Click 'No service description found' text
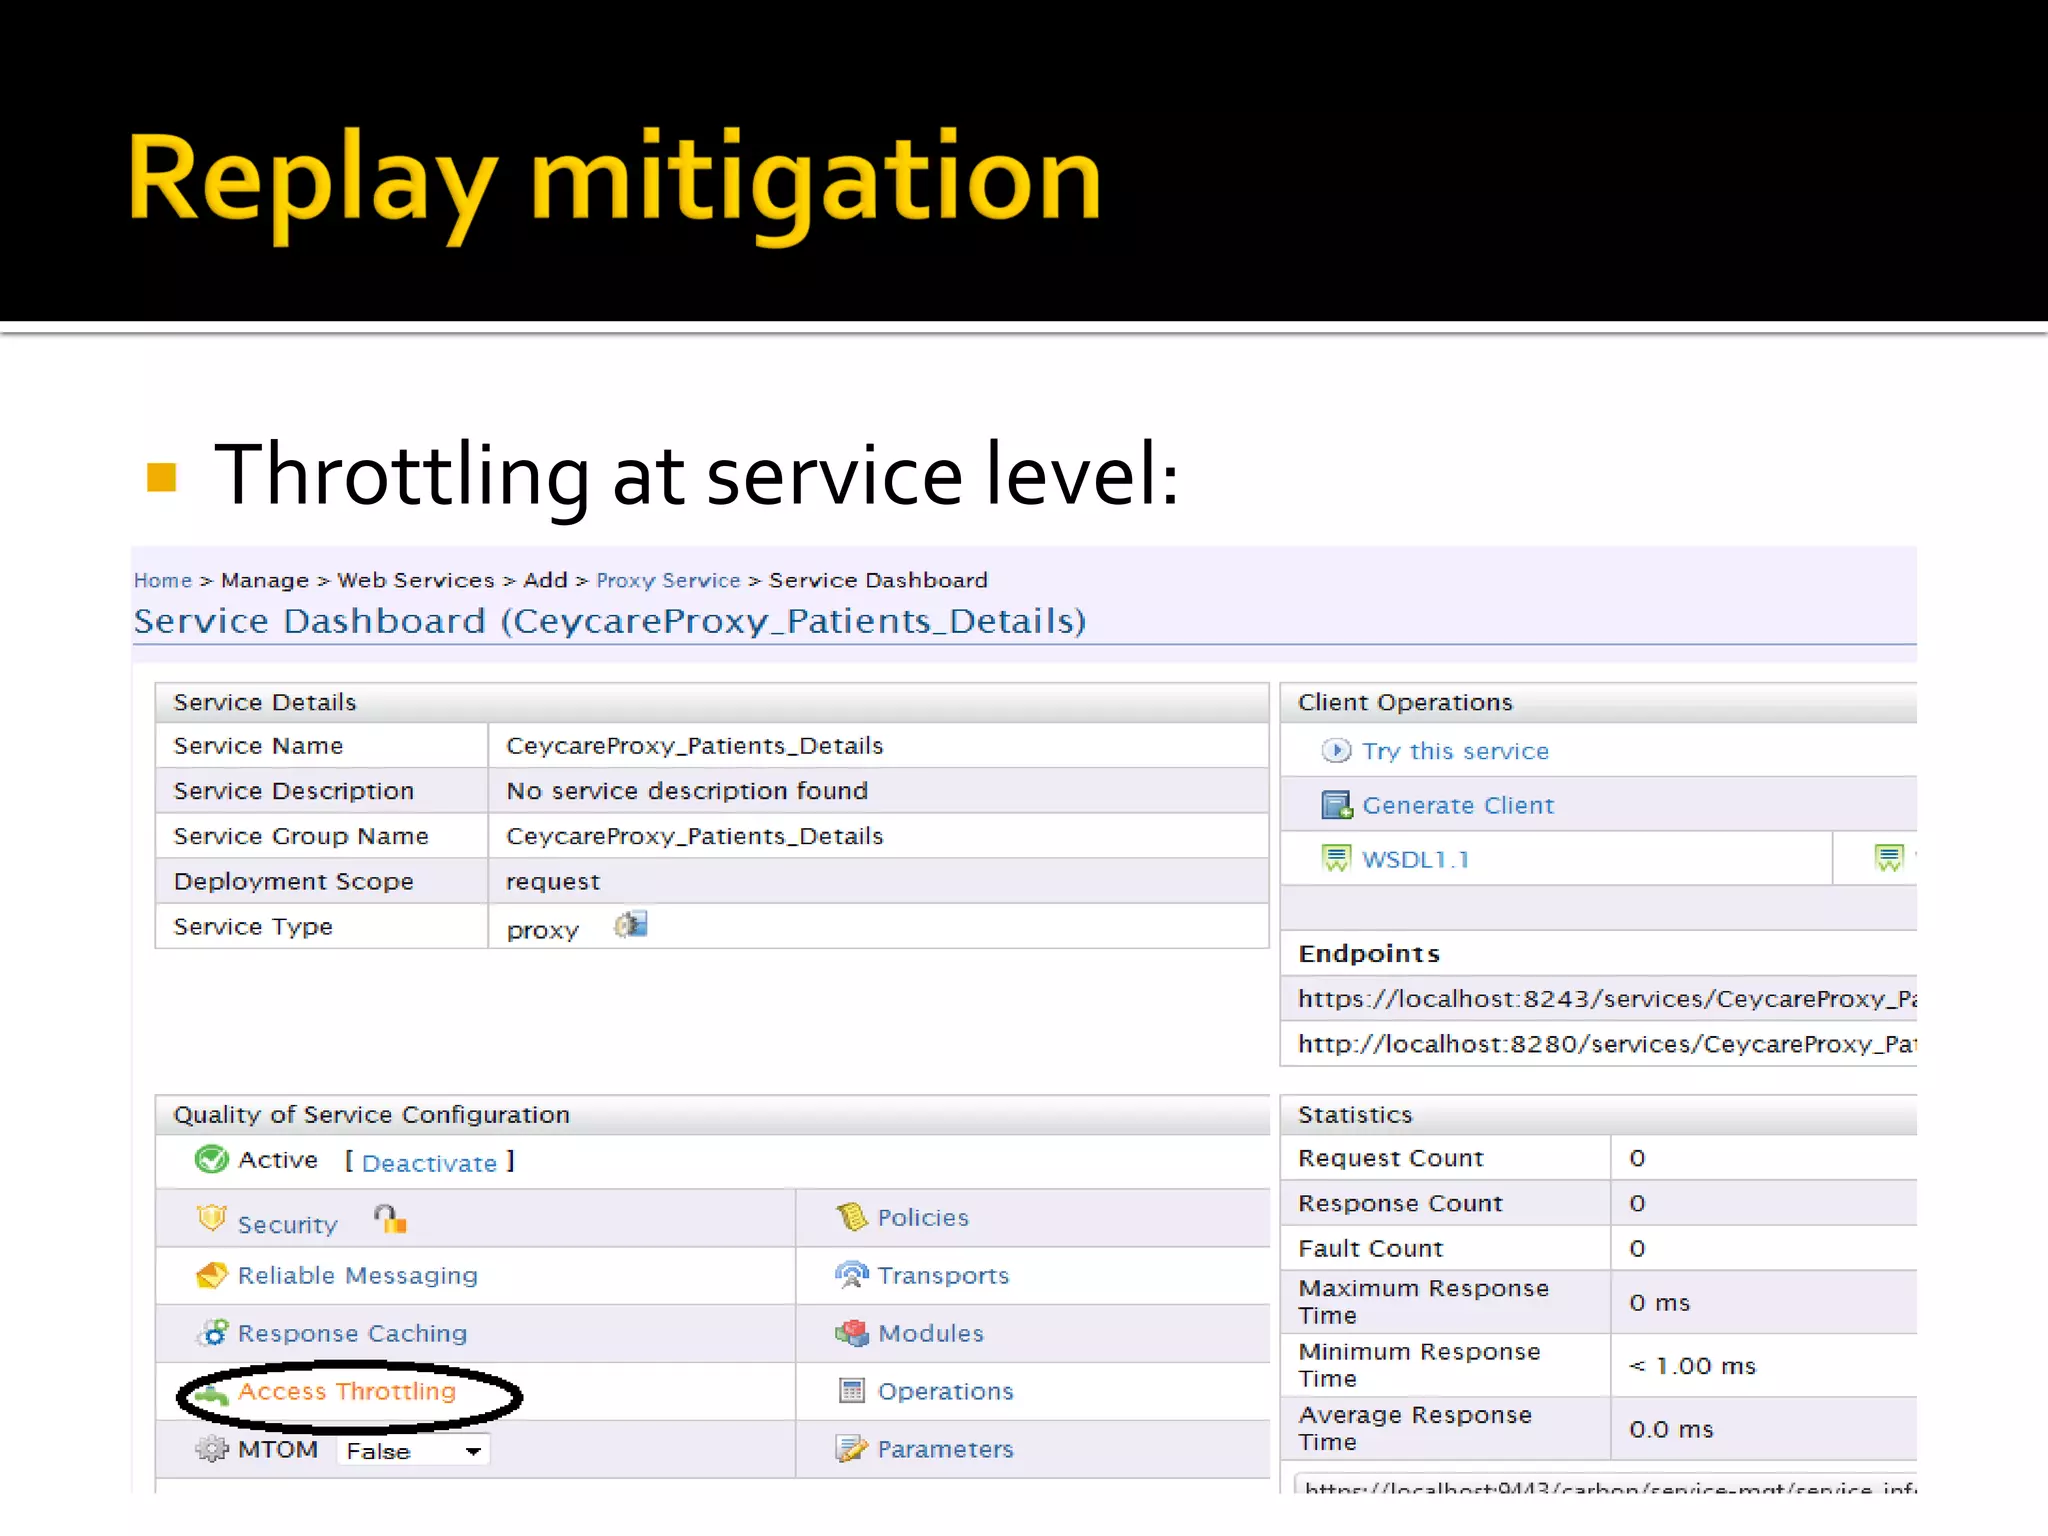This screenshot has width=2048, height=1536. tap(687, 791)
